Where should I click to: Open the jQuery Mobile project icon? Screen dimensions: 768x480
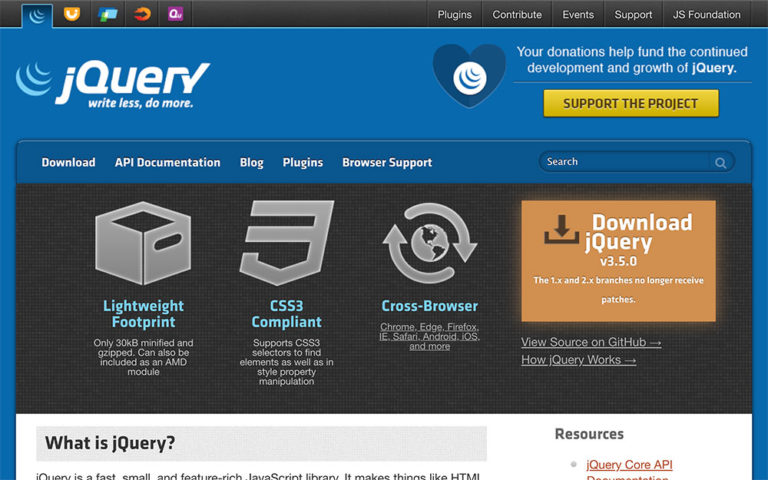pos(107,14)
